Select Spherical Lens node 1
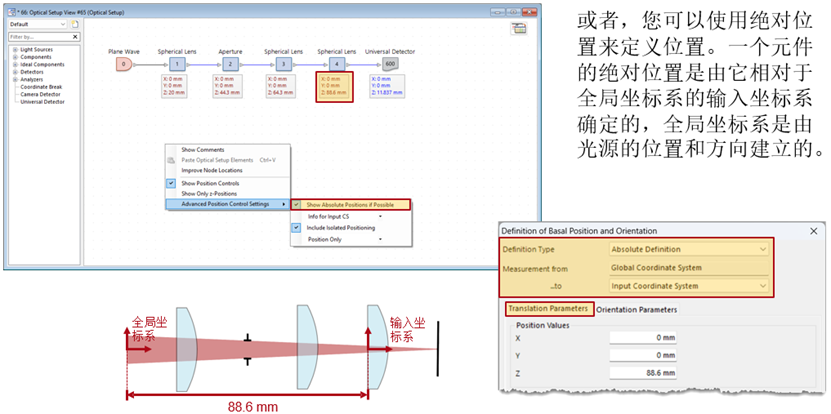This screenshot has width=831, height=414. [x=177, y=65]
